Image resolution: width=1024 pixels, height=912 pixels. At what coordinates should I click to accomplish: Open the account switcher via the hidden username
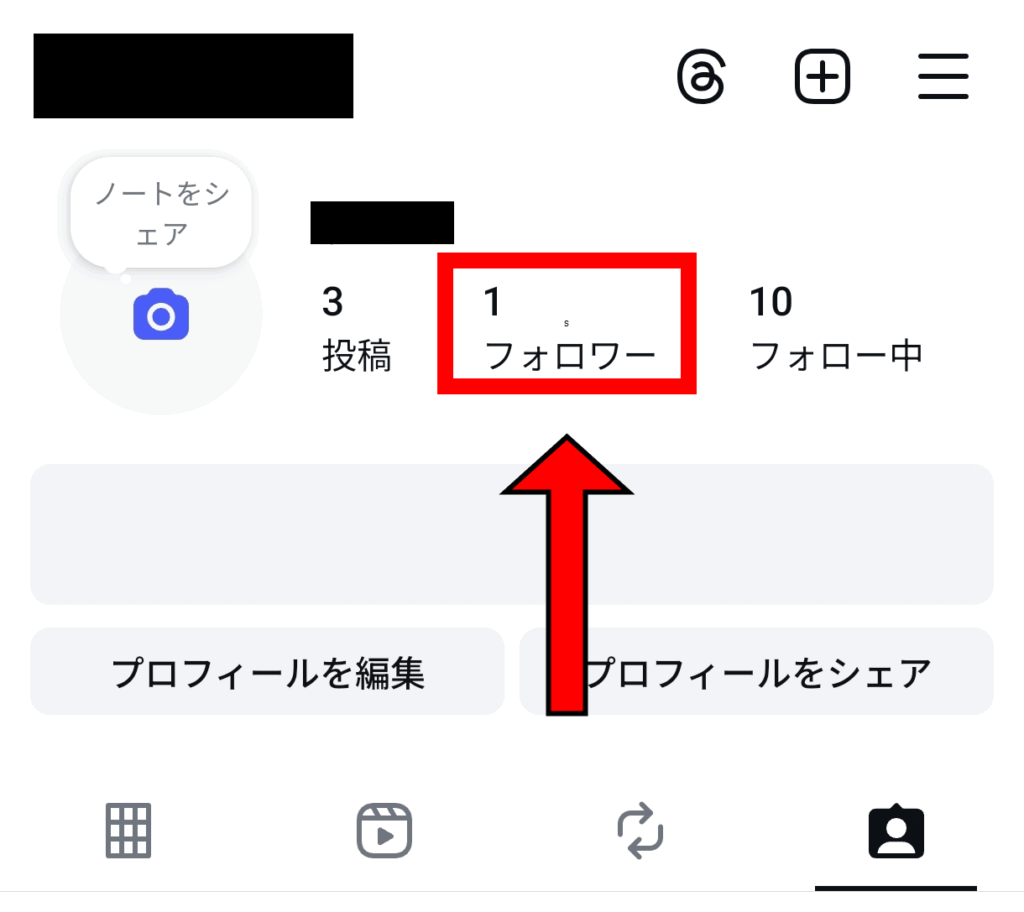(193, 76)
